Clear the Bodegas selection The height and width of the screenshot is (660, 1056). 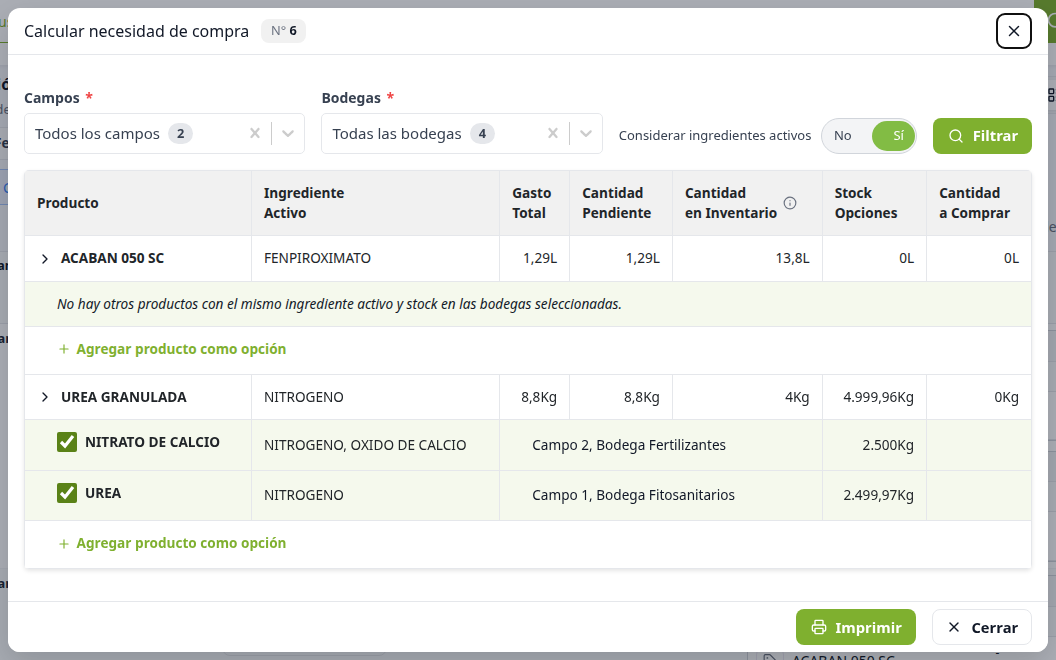click(552, 133)
